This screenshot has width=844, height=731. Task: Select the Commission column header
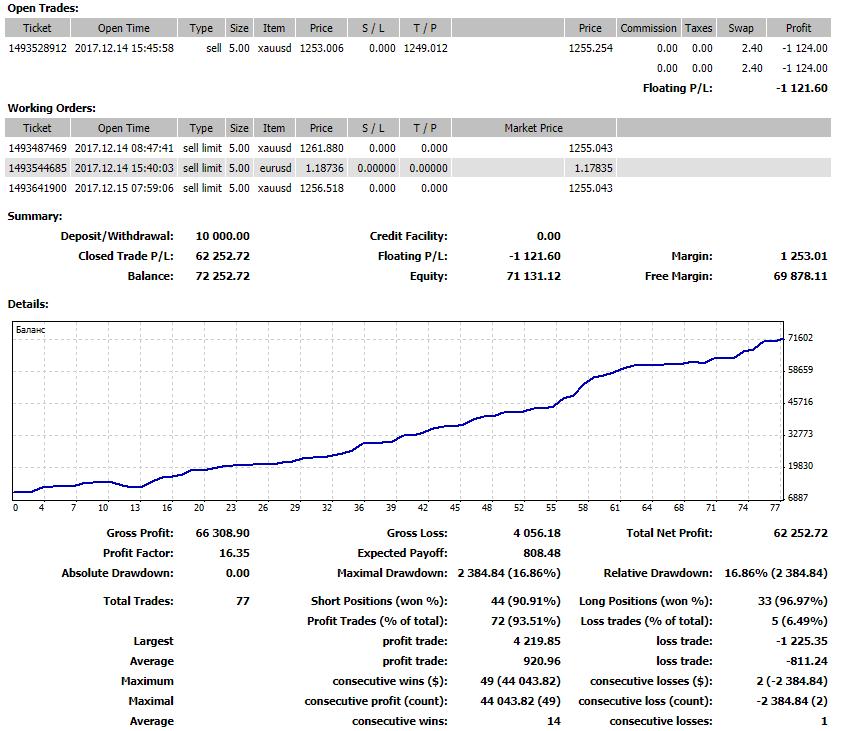tap(649, 28)
